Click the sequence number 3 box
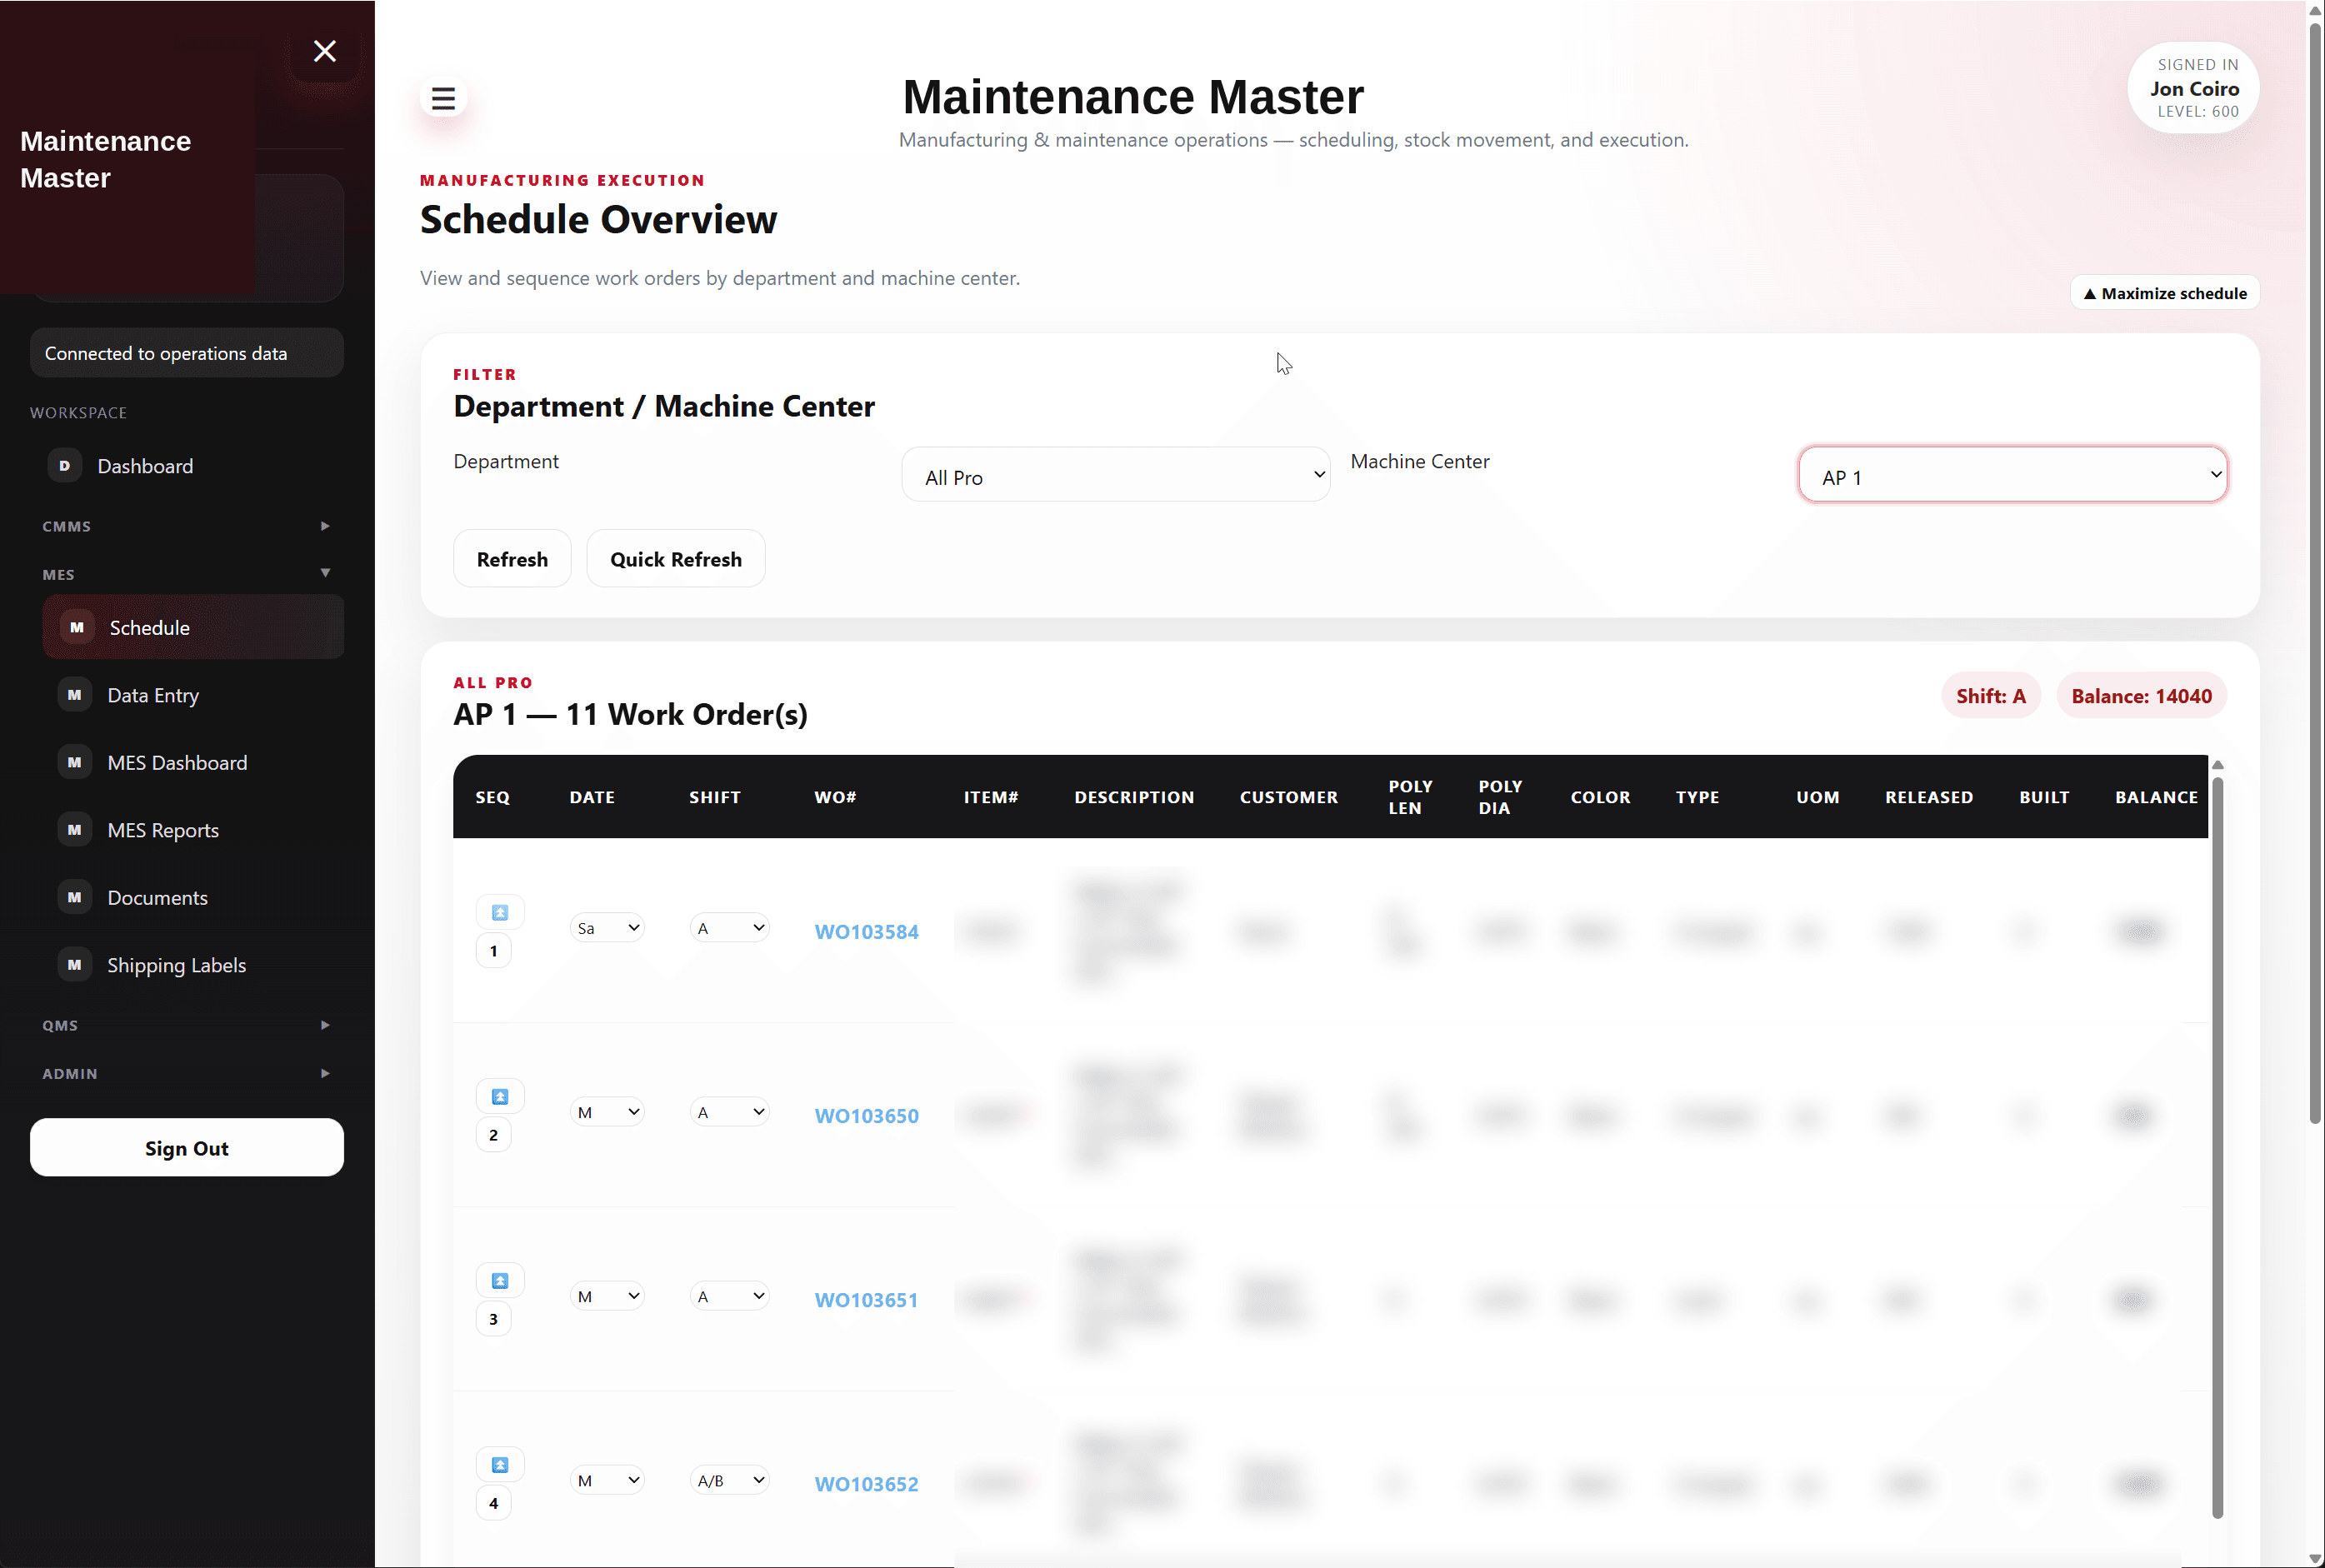Viewport: 2325px width, 1568px height. point(493,1319)
